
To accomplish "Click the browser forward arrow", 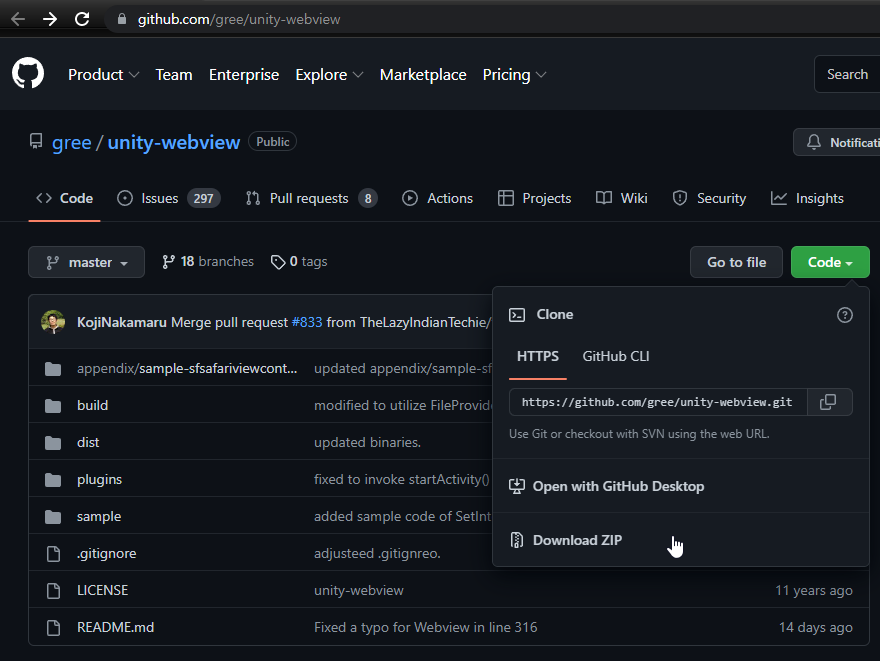I will tap(50, 19).
